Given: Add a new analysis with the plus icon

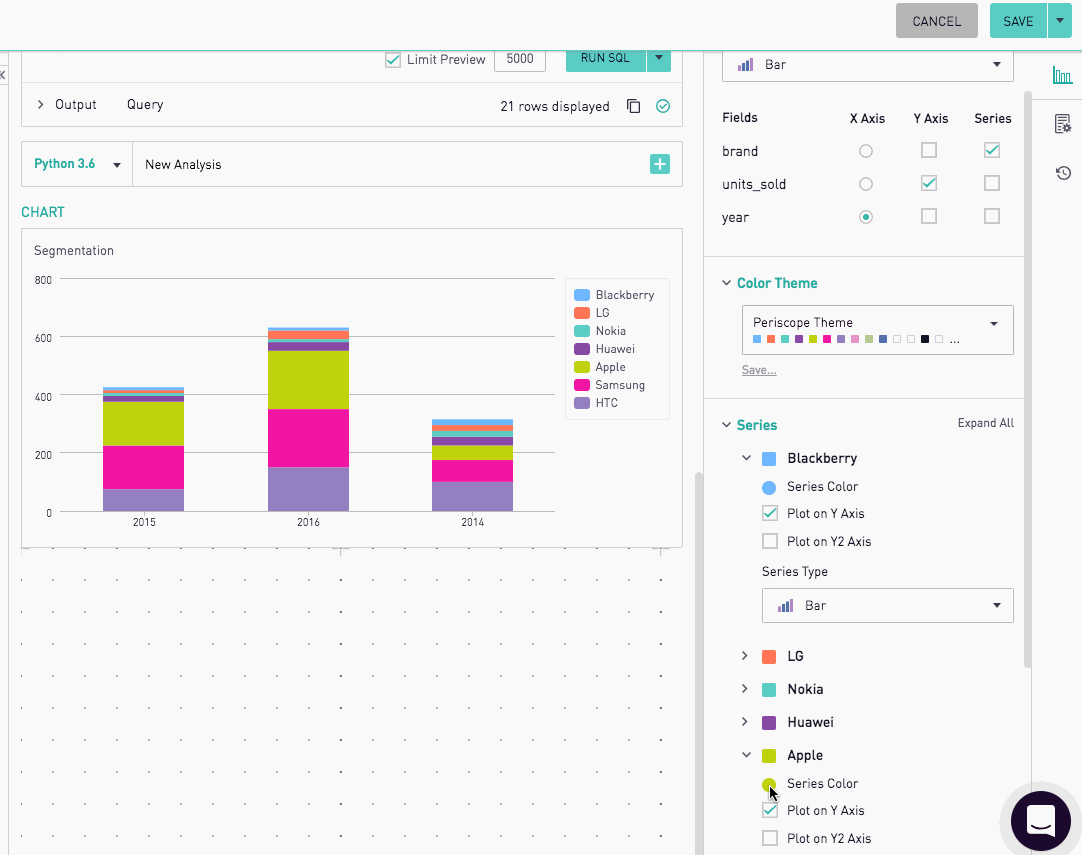Looking at the screenshot, I should (660, 164).
